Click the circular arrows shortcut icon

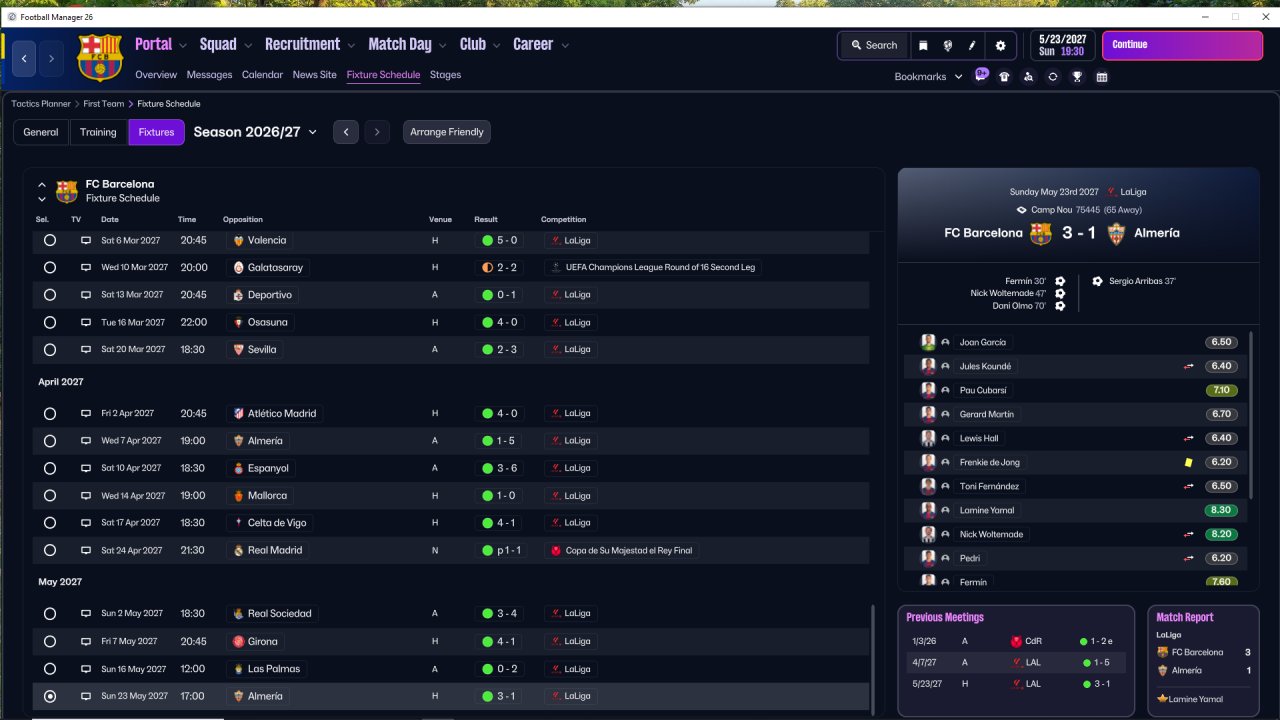tap(1053, 77)
